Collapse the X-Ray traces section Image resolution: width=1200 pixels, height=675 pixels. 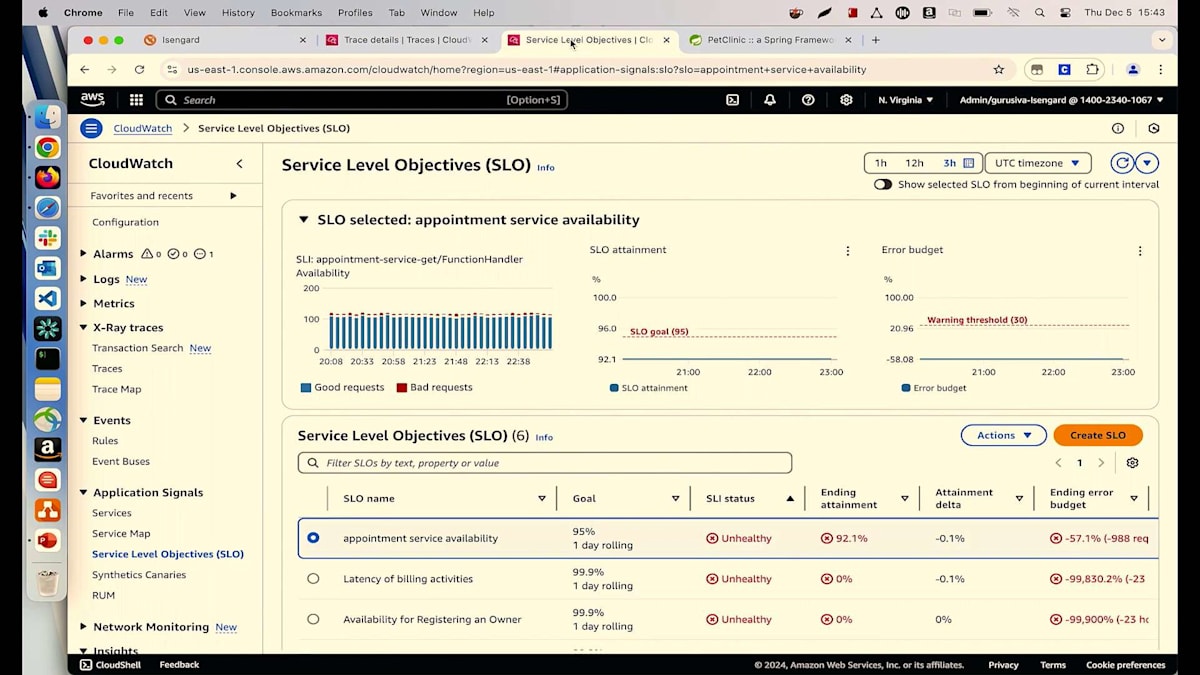pyautogui.click(x=83, y=327)
